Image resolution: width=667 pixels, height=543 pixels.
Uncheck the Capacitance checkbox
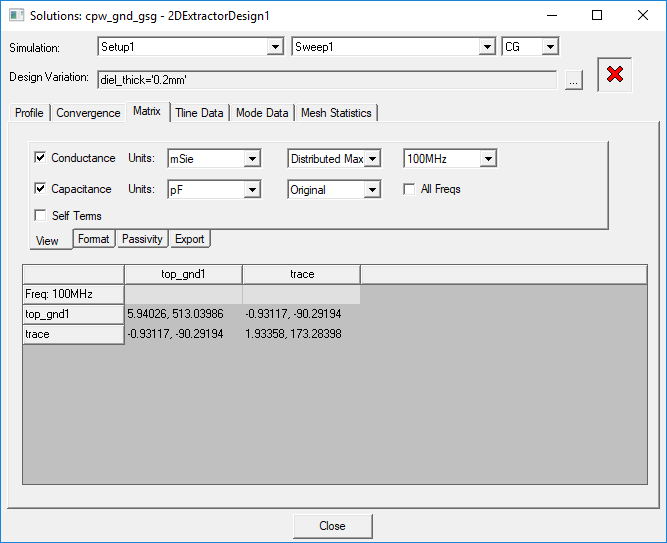(x=40, y=189)
